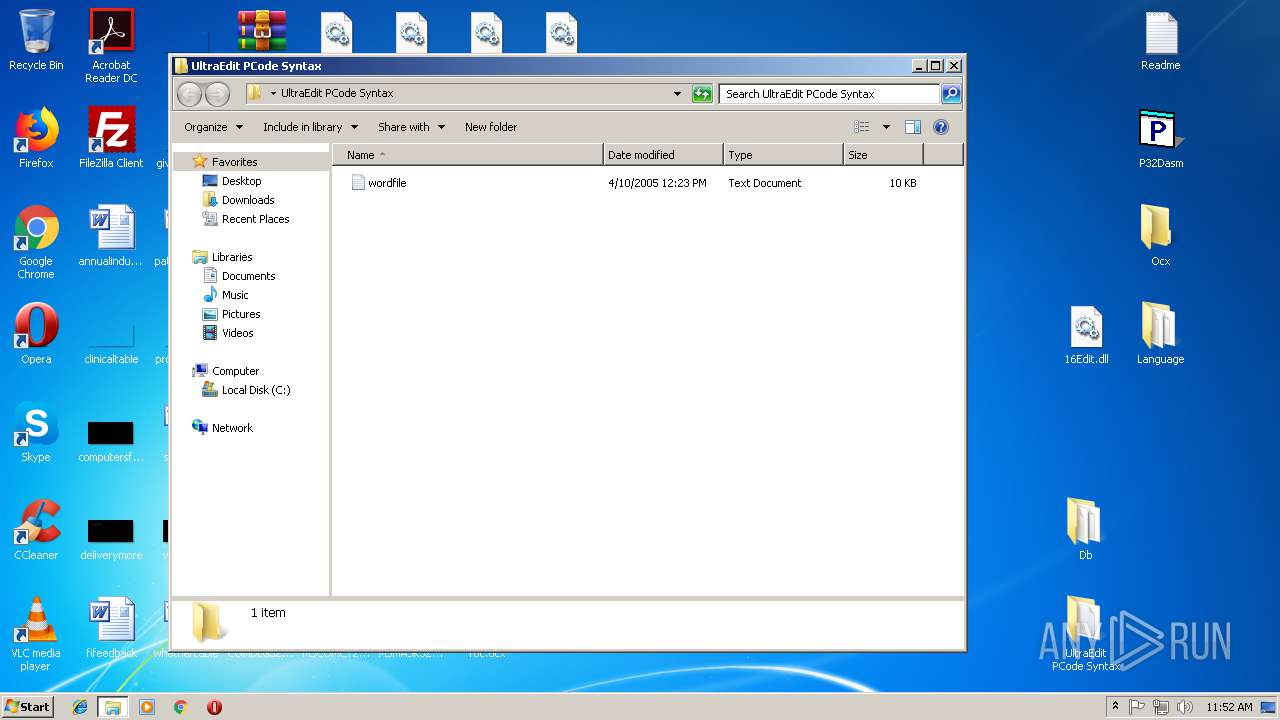Open Windows Media Player from taskbar
This screenshot has width=1280, height=720.
(x=147, y=707)
